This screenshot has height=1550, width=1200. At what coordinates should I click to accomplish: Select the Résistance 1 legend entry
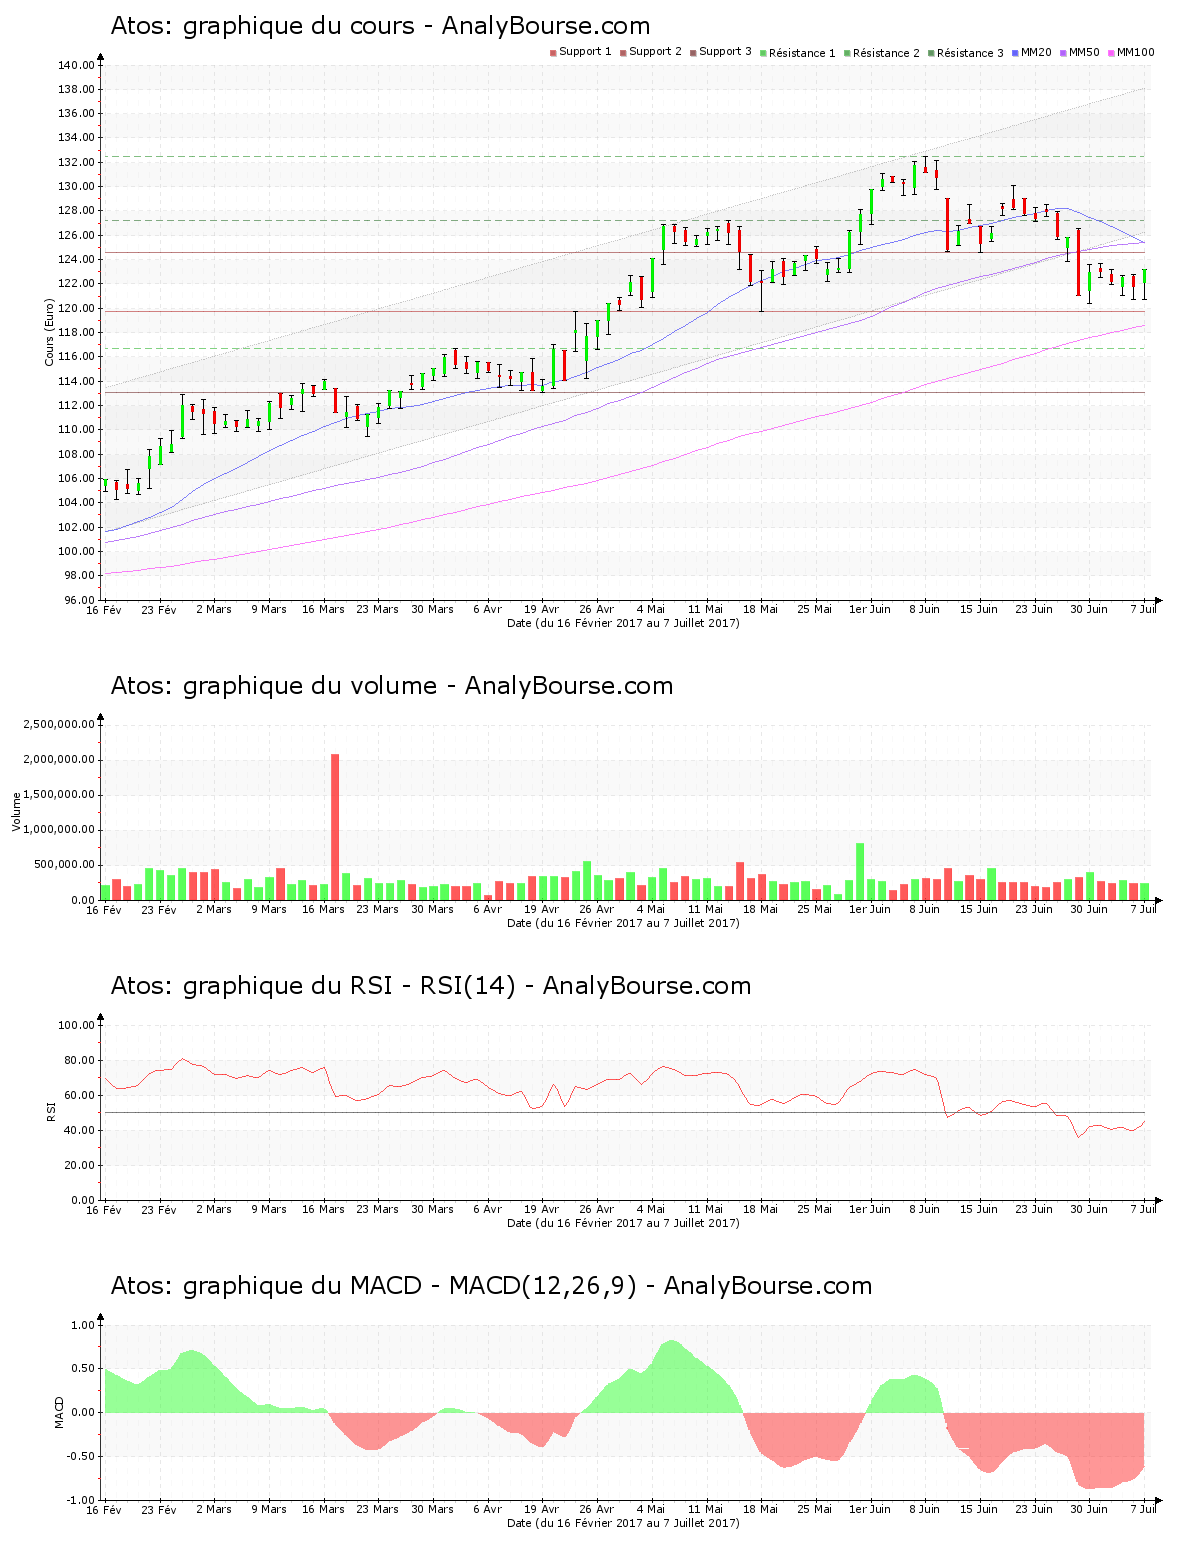point(798,53)
